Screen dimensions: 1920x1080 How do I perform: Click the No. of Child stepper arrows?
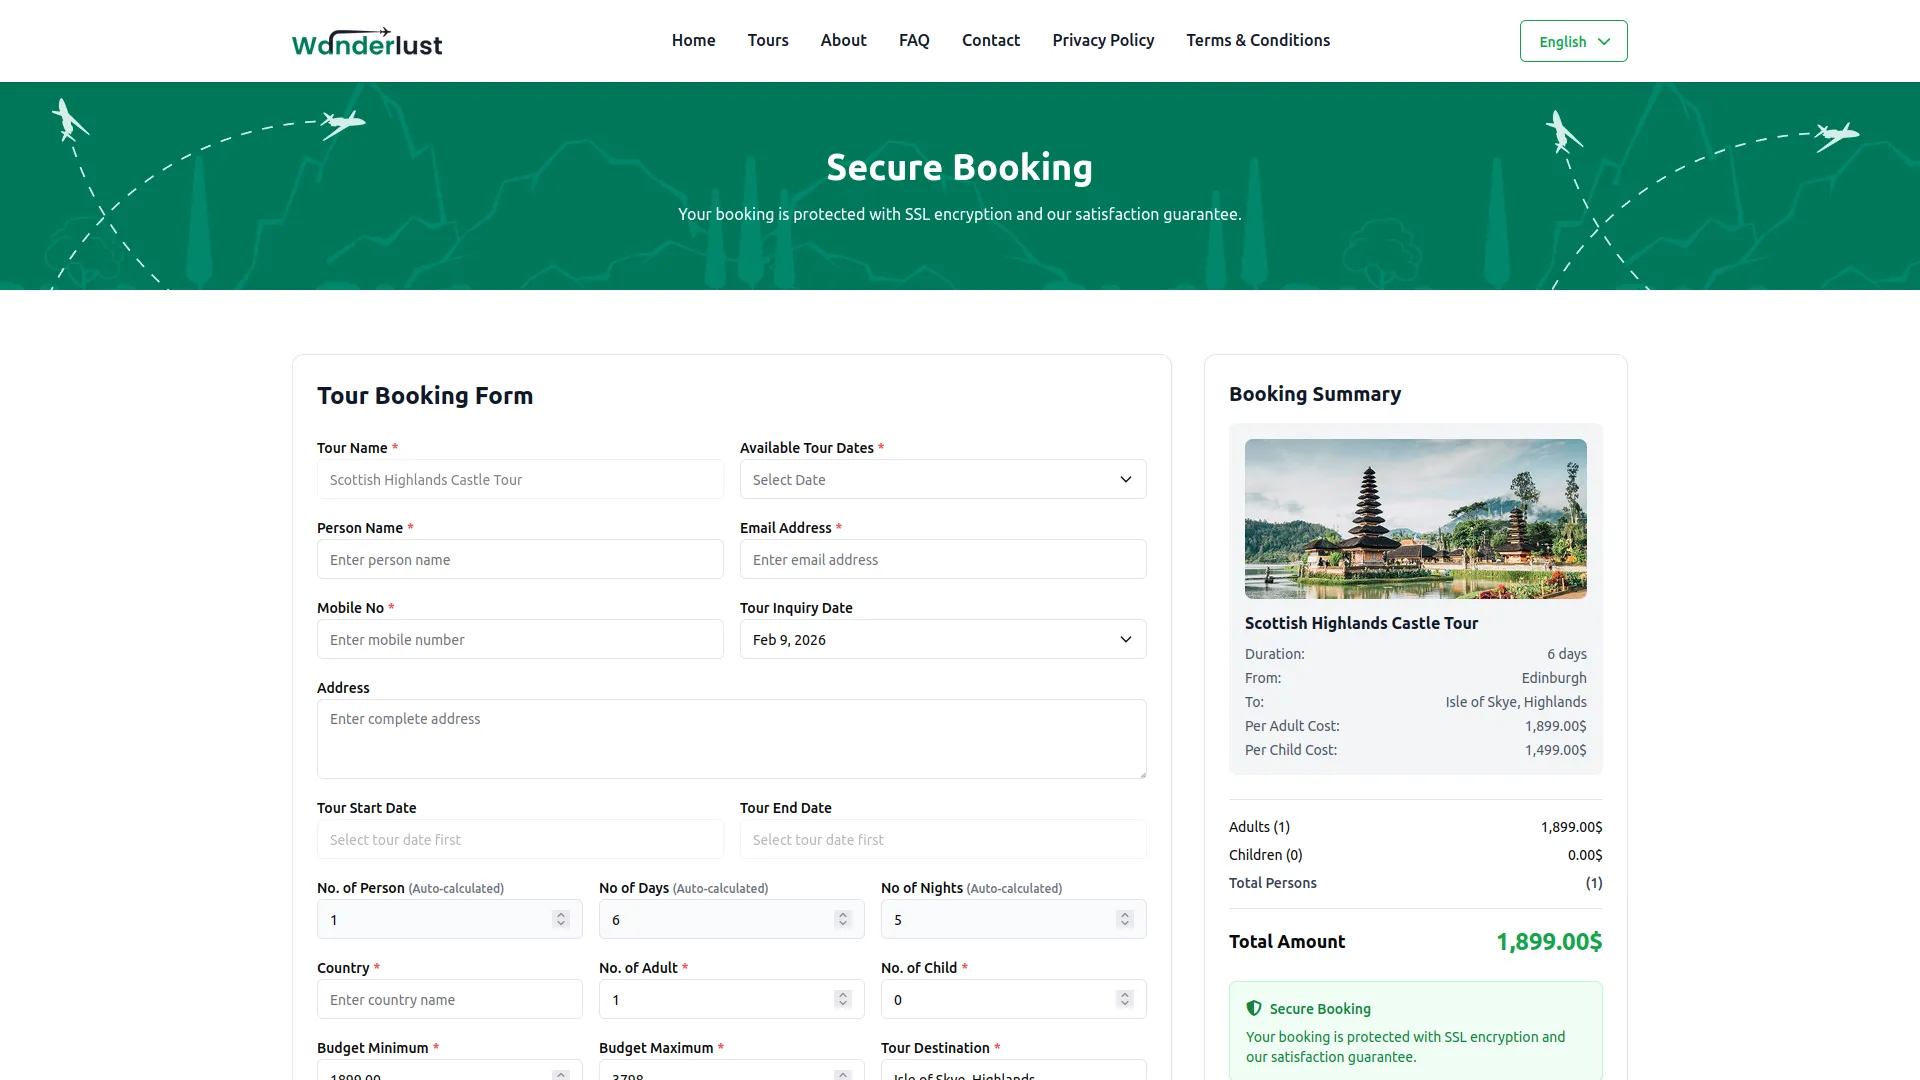coord(1125,999)
